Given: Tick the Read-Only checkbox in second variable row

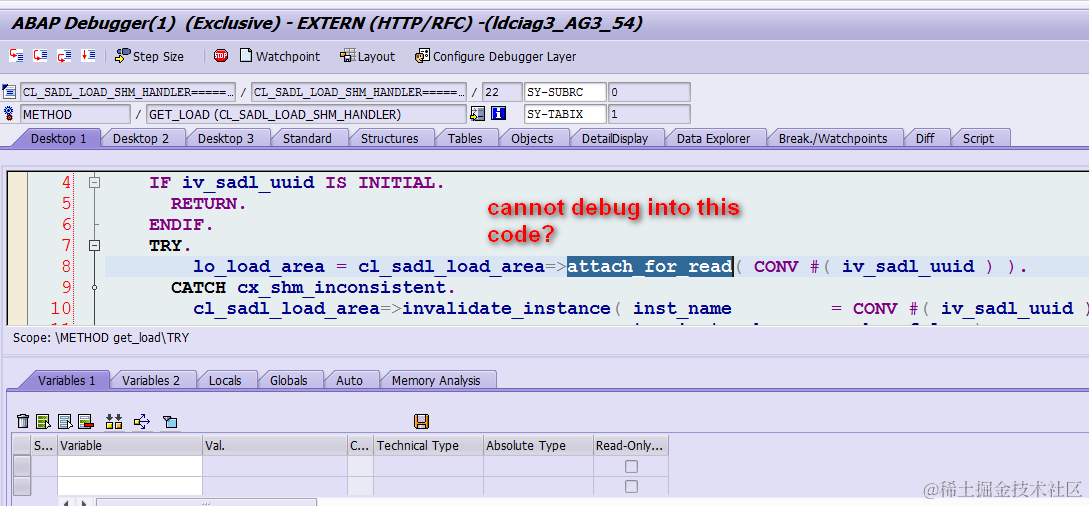Looking at the screenshot, I should coord(631,487).
